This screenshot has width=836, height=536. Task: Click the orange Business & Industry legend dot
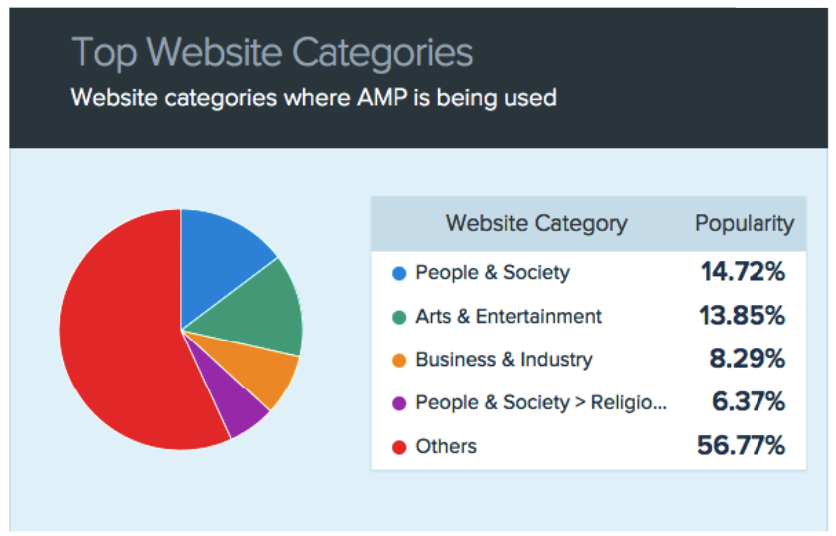point(399,361)
